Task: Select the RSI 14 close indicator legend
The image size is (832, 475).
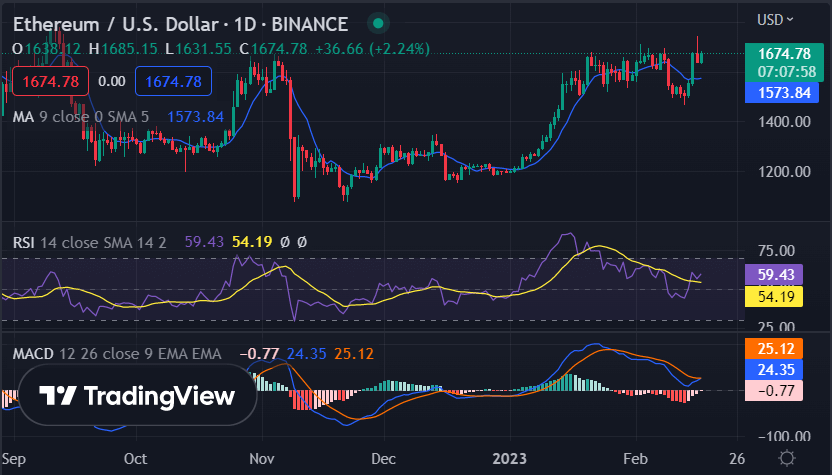Action: tap(94, 242)
